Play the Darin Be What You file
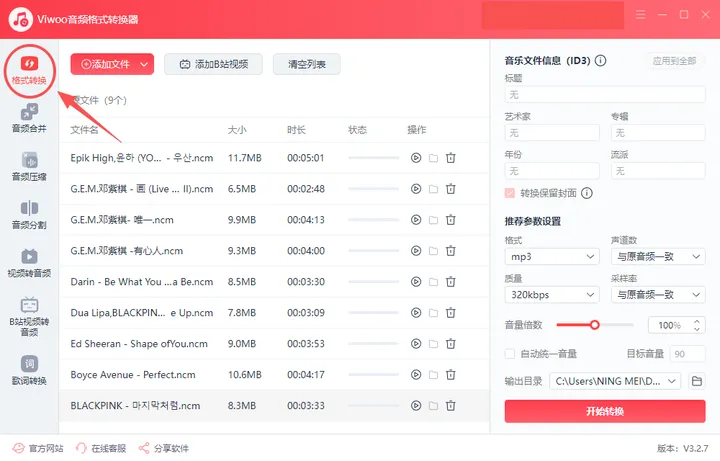Image resolution: width=720 pixels, height=461 pixels. 416,282
